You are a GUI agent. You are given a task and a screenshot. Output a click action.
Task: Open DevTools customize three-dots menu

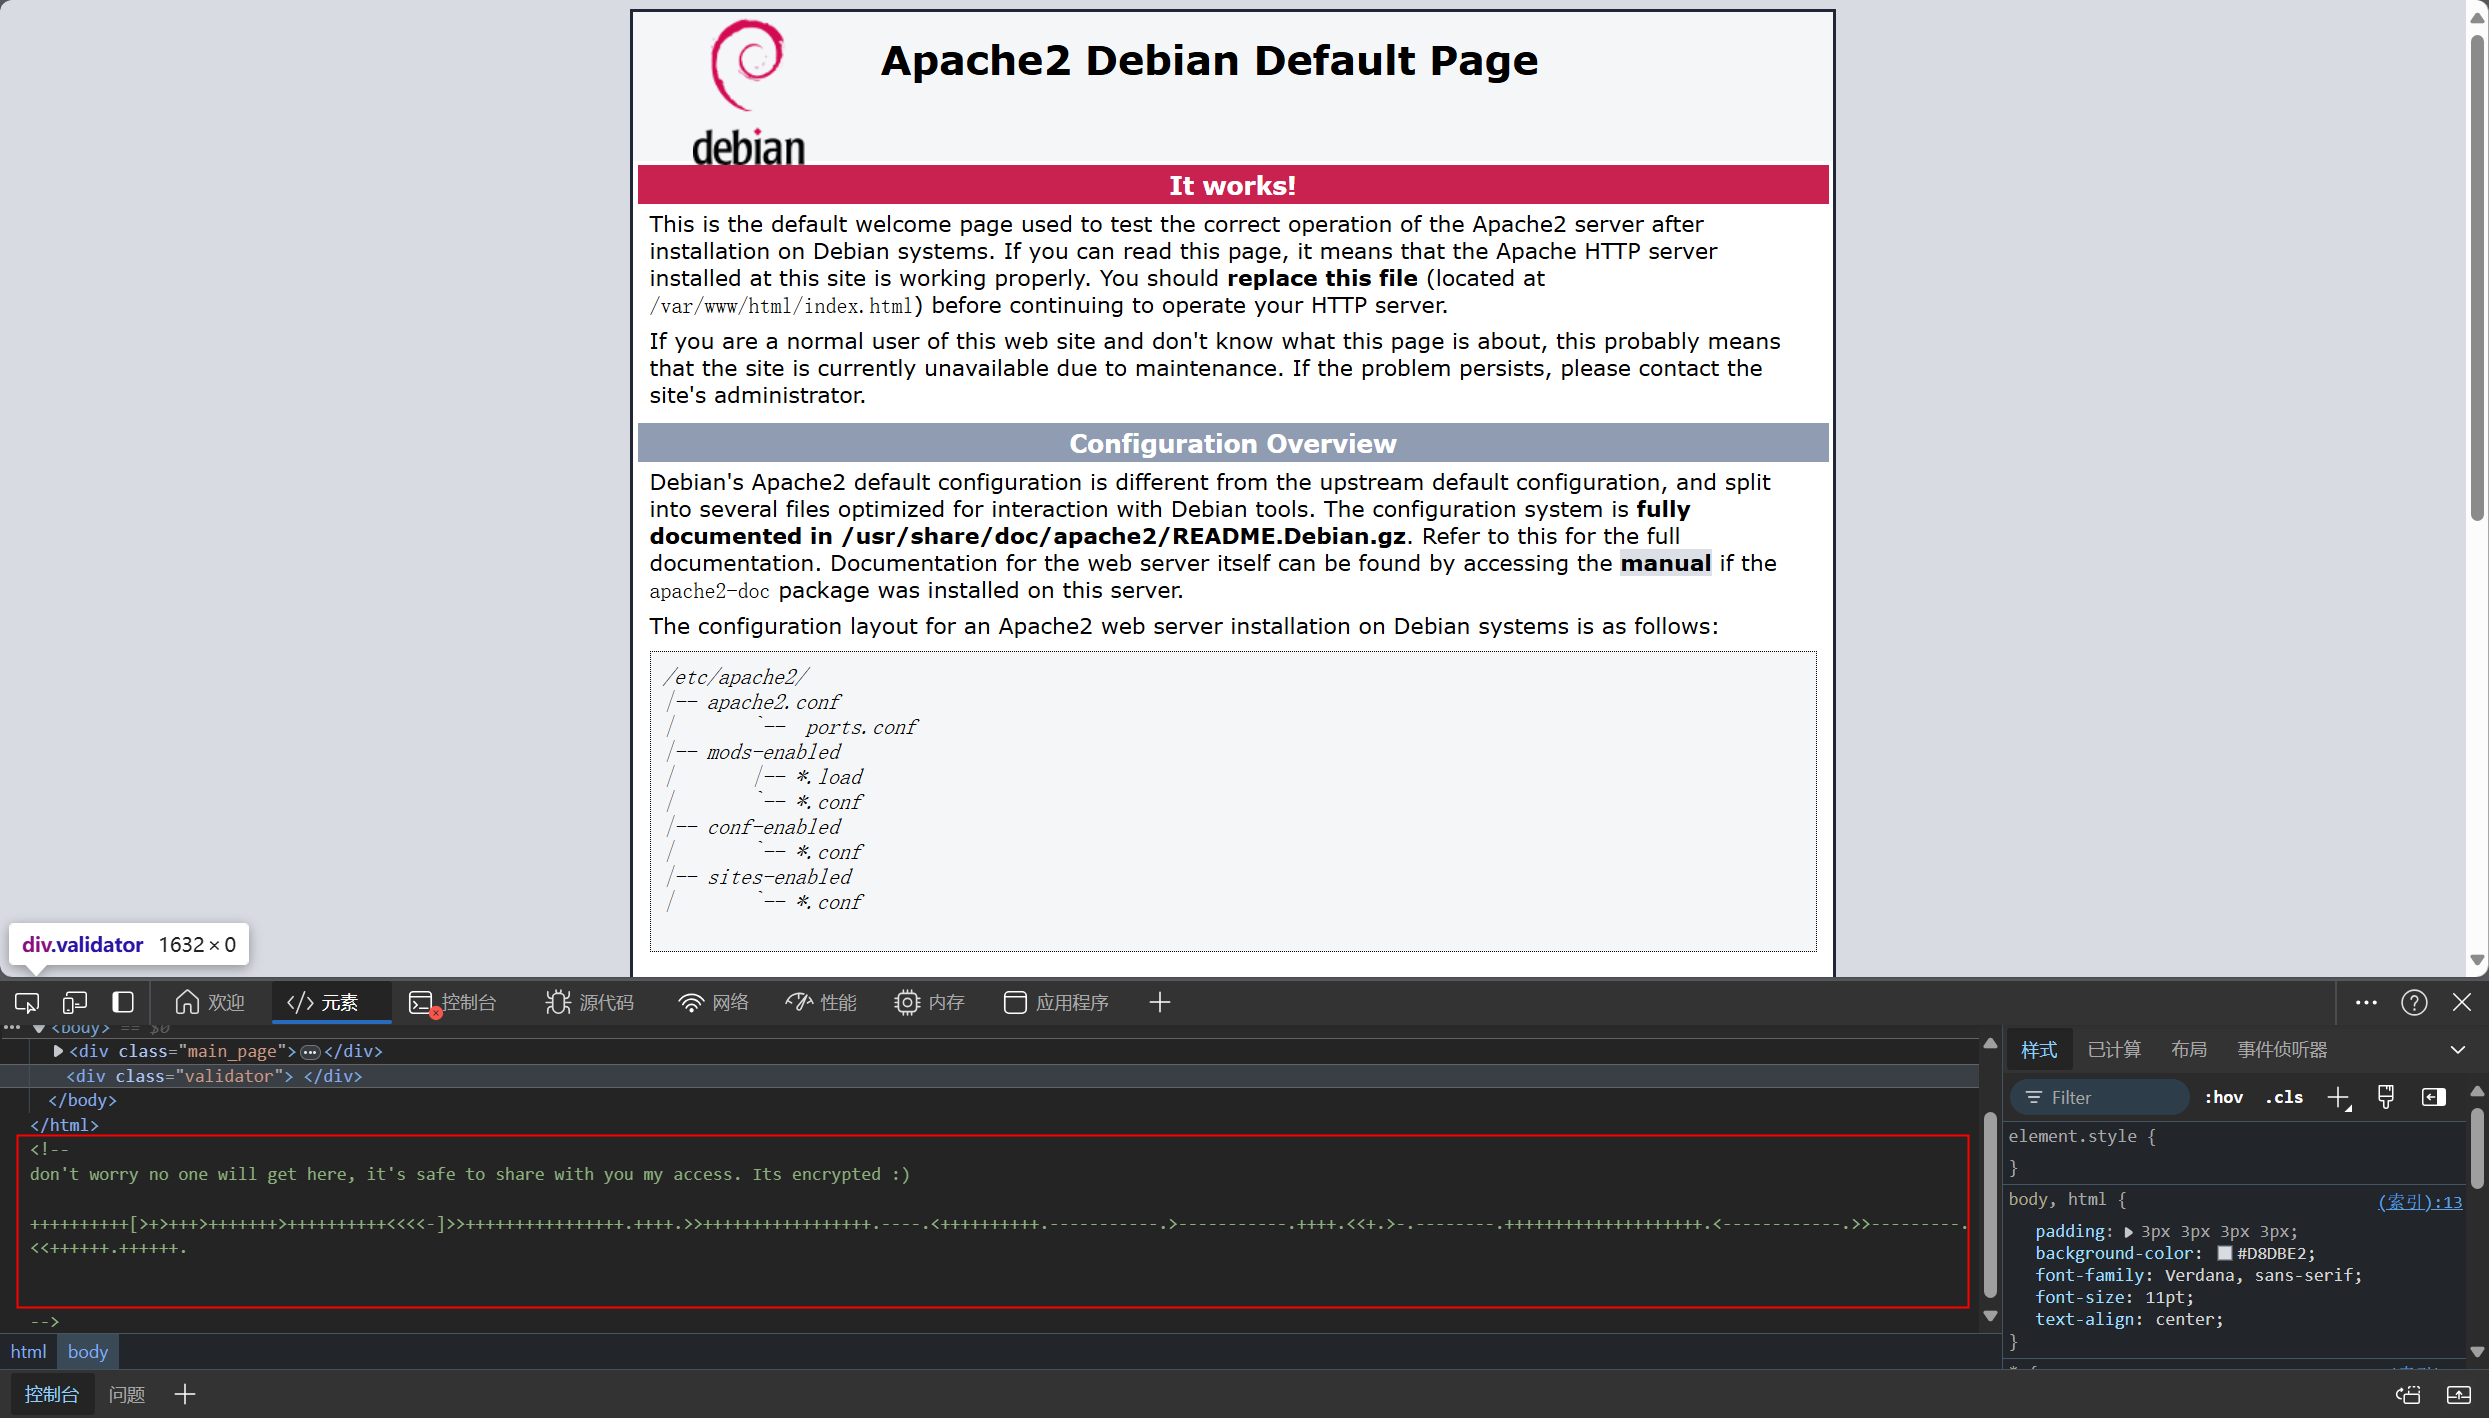pos(2366,1002)
